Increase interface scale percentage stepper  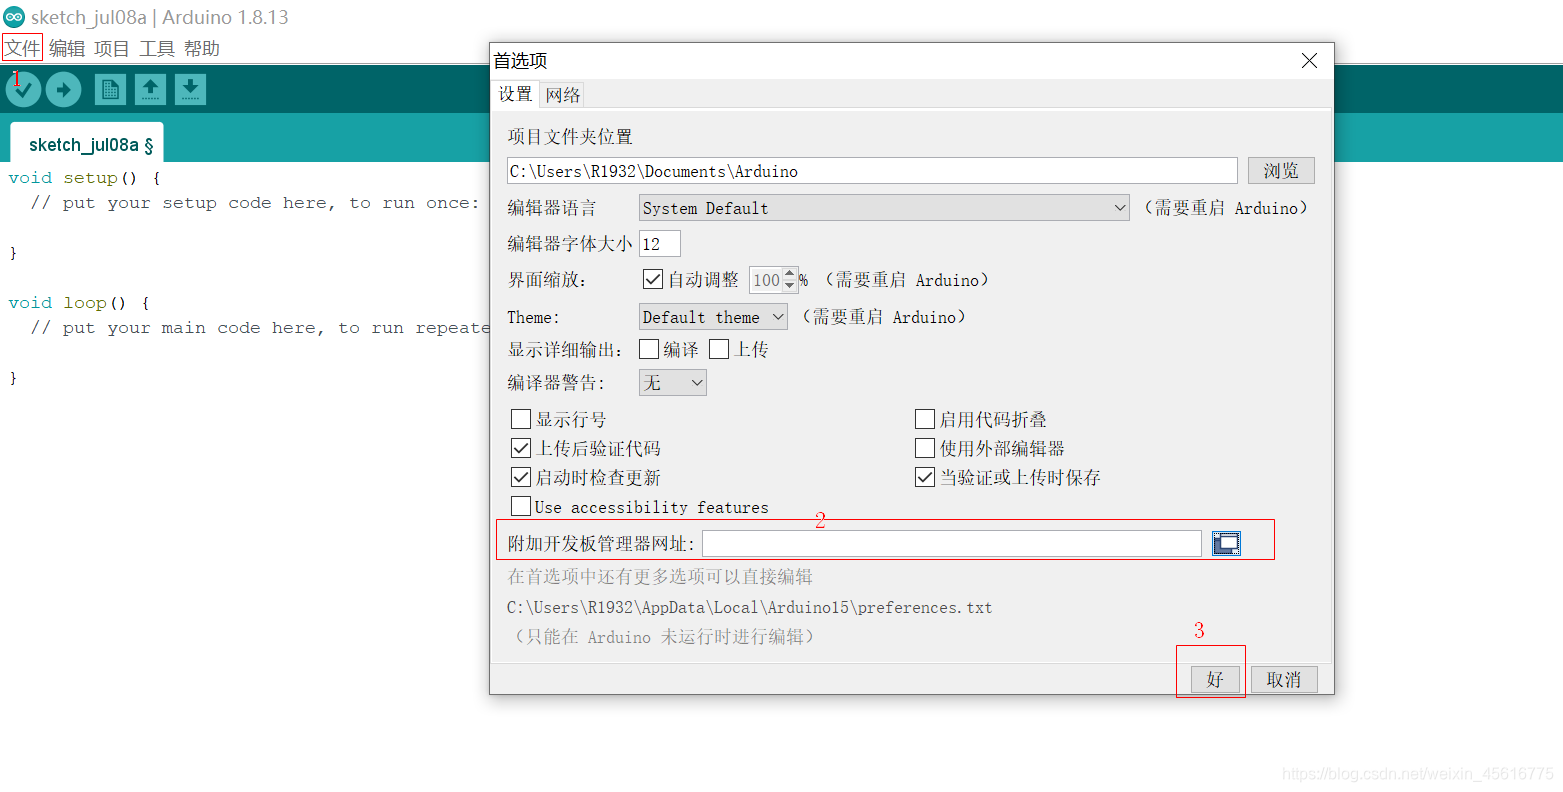tap(790, 274)
